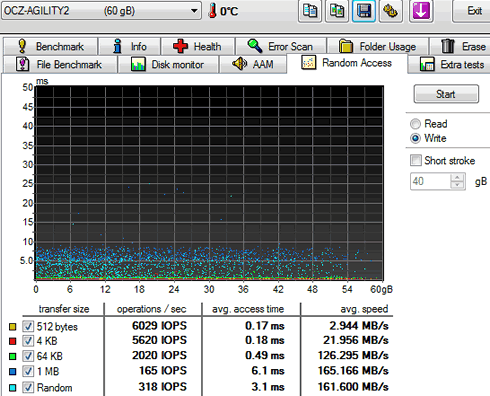Viewport: 490px width, 396px height.
Task: Uncheck the 512 bytes transfer size
Action: point(28,326)
